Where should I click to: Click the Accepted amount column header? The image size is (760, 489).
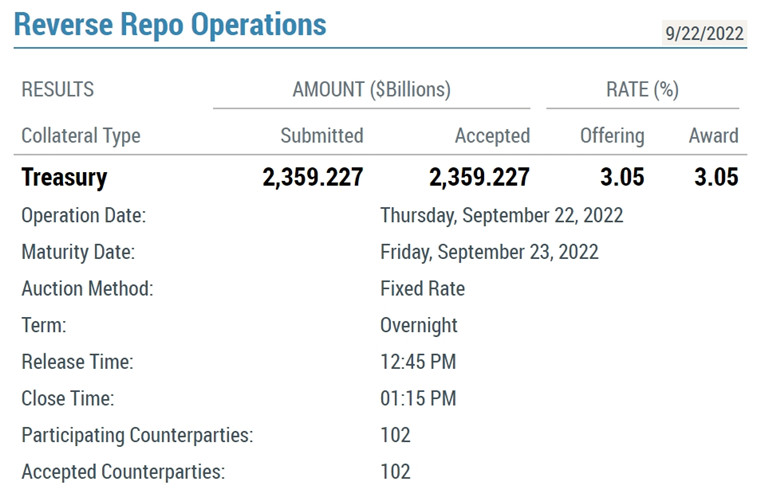pyautogui.click(x=492, y=135)
